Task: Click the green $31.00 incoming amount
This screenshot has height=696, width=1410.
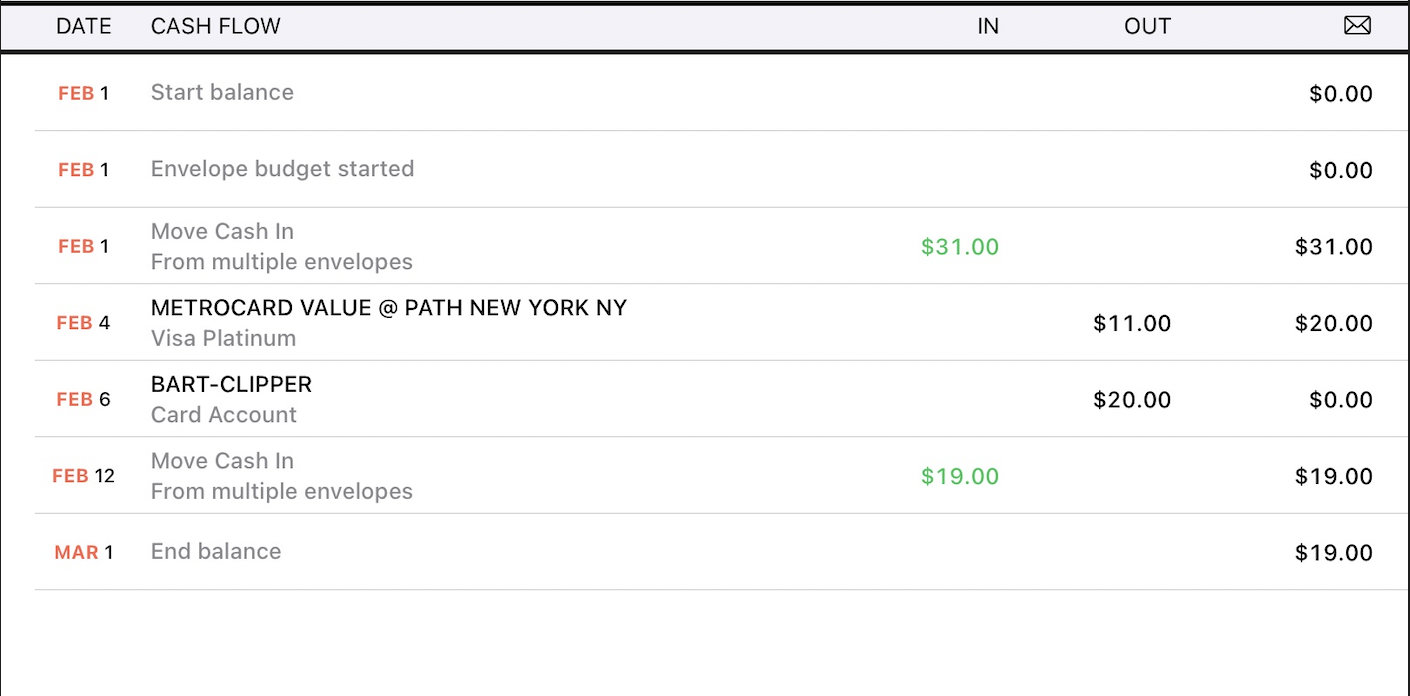Action: click(x=960, y=247)
